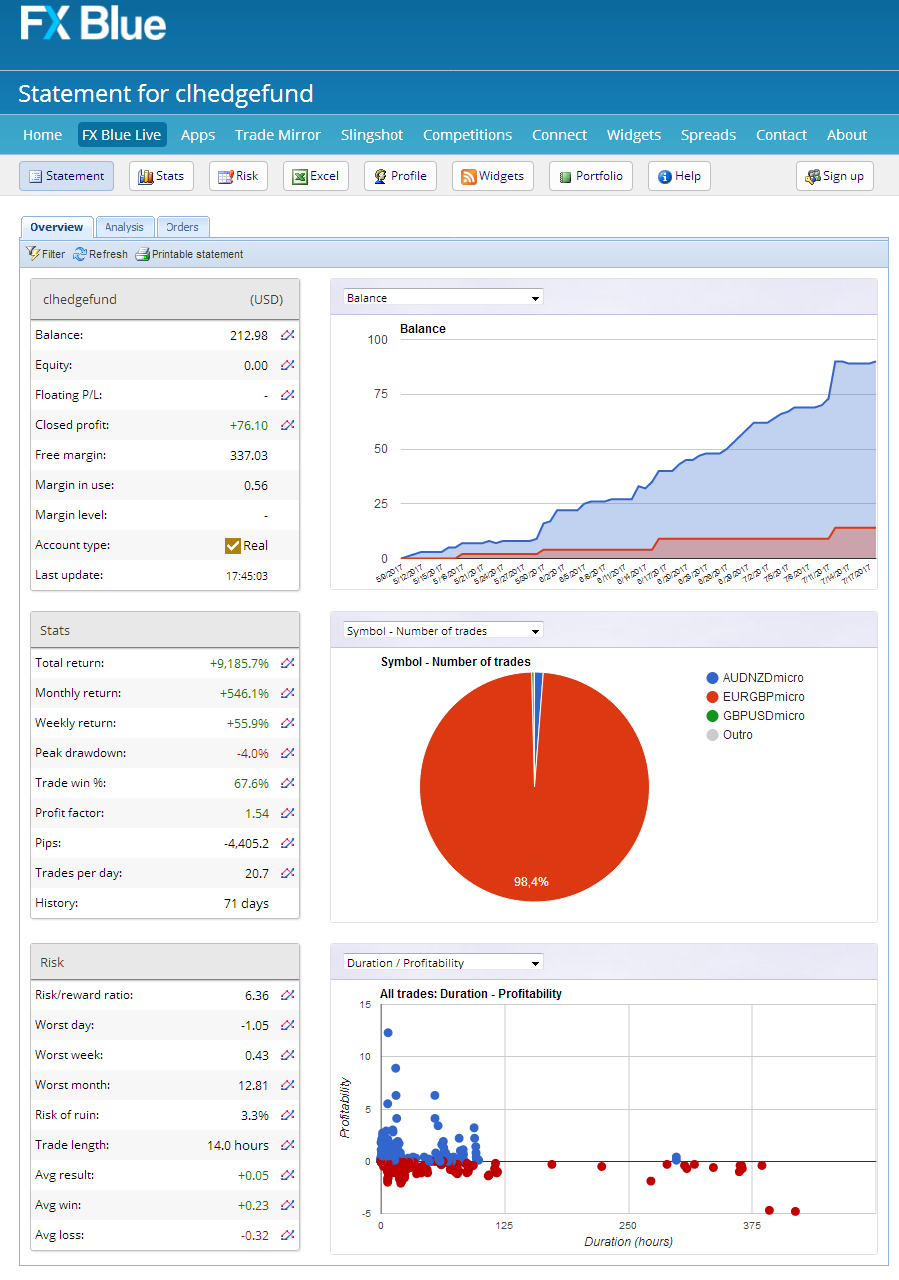
Task: Open the chart icon for Risk of ruin
Action: click(287, 1115)
